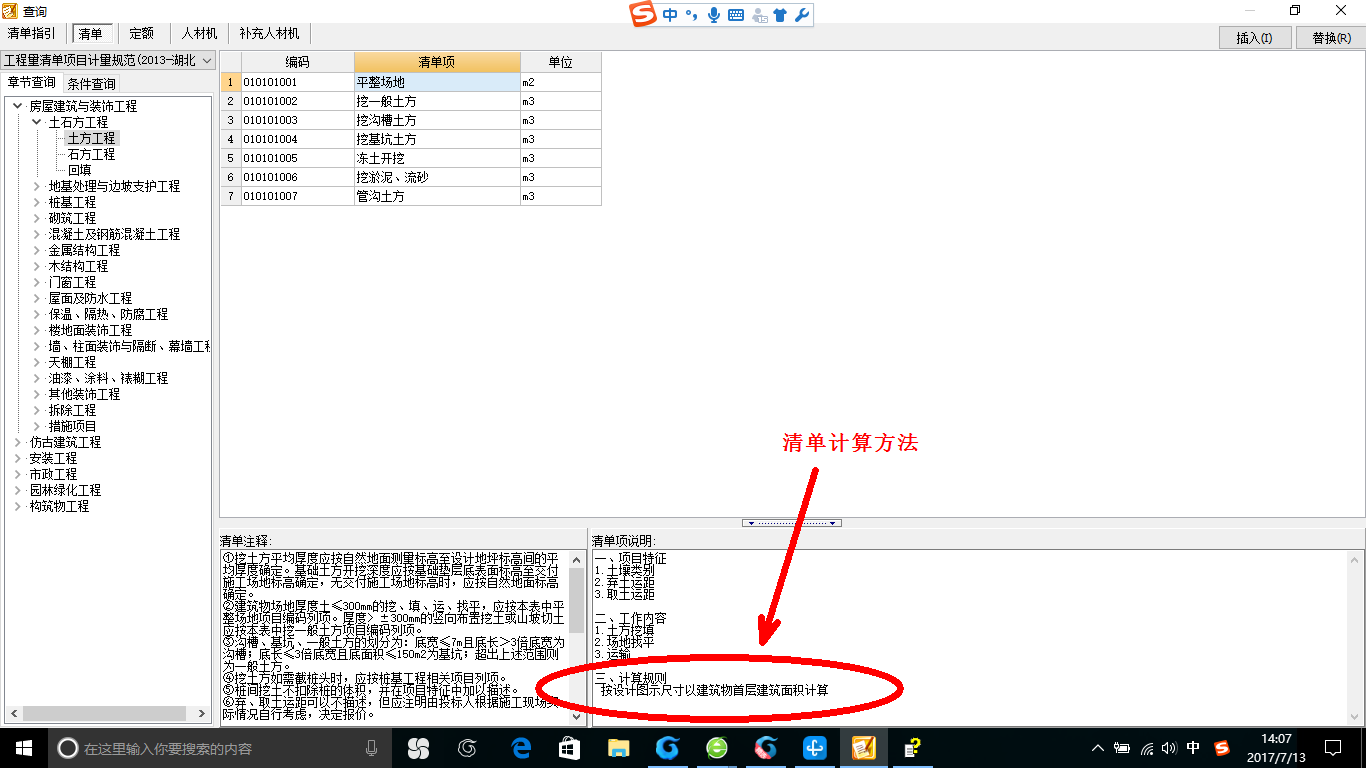Click the Sogou user account icon
The width and height of the screenshot is (1366, 768).
[x=759, y=15]
